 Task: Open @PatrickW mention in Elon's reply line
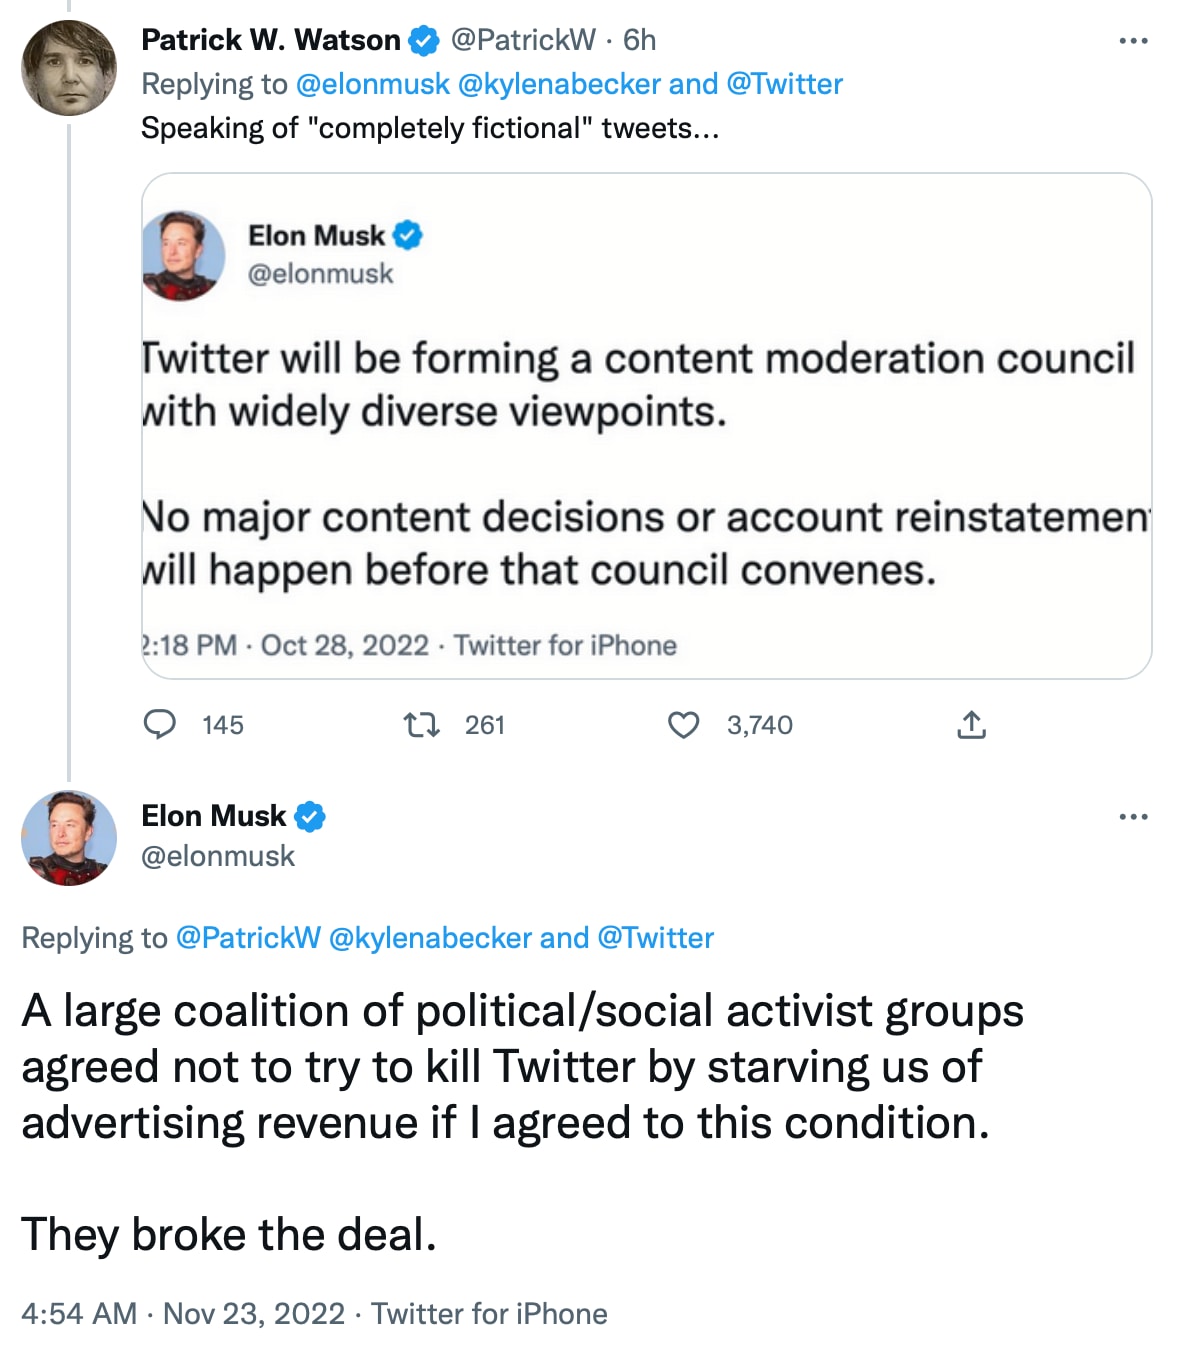(x=248, y=938)
